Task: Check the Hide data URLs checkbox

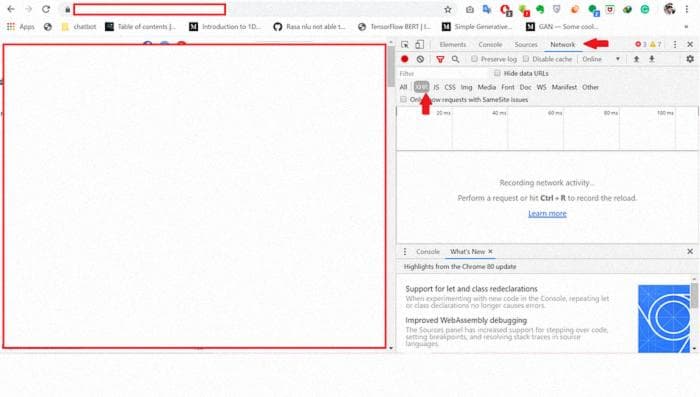Action: (x=497, y=73)
